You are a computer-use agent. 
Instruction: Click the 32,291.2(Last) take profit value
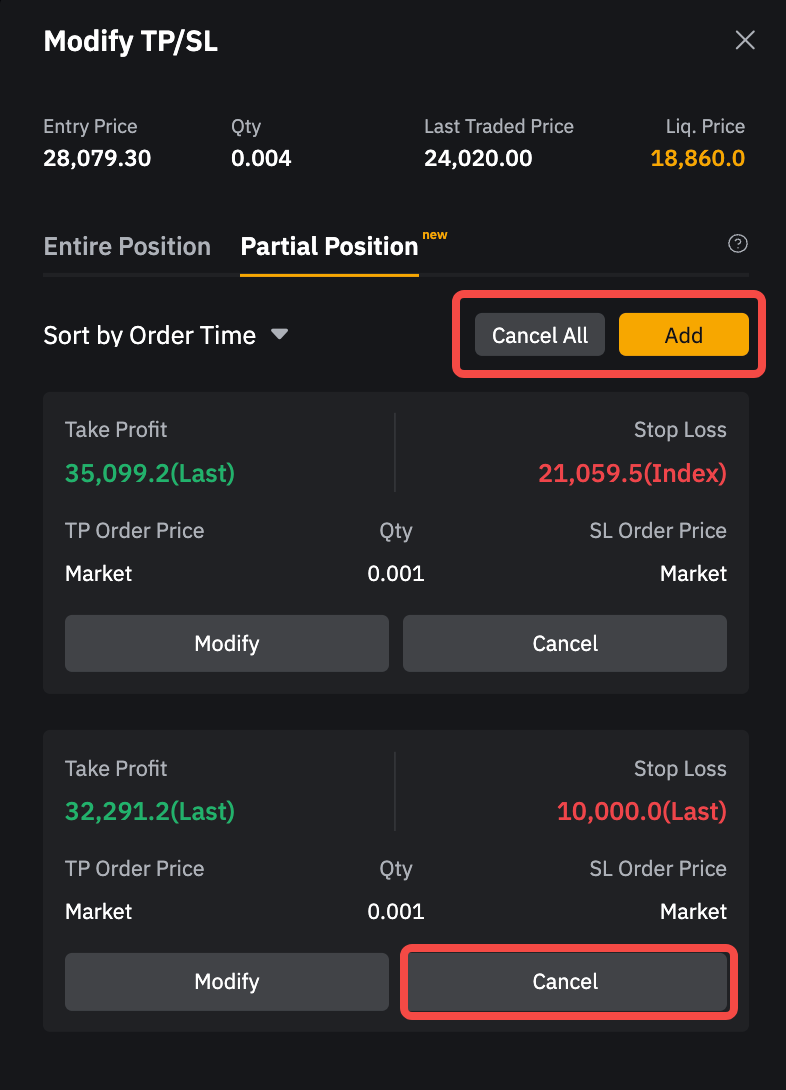pyautogui.click(x=149, y=811)
